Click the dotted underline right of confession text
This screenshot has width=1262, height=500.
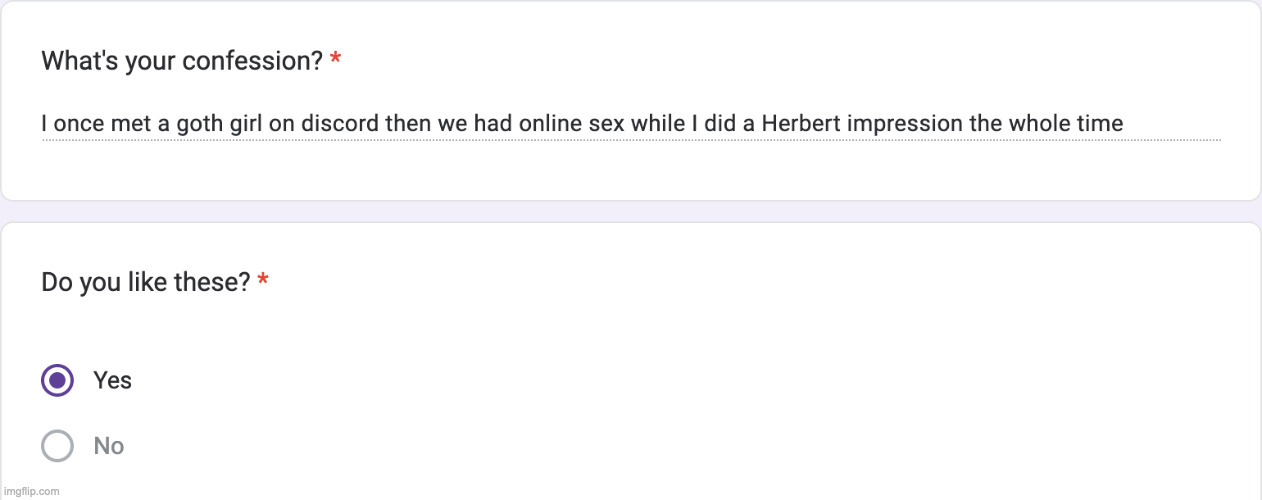pyautogui.click(x=1170, y=139)
